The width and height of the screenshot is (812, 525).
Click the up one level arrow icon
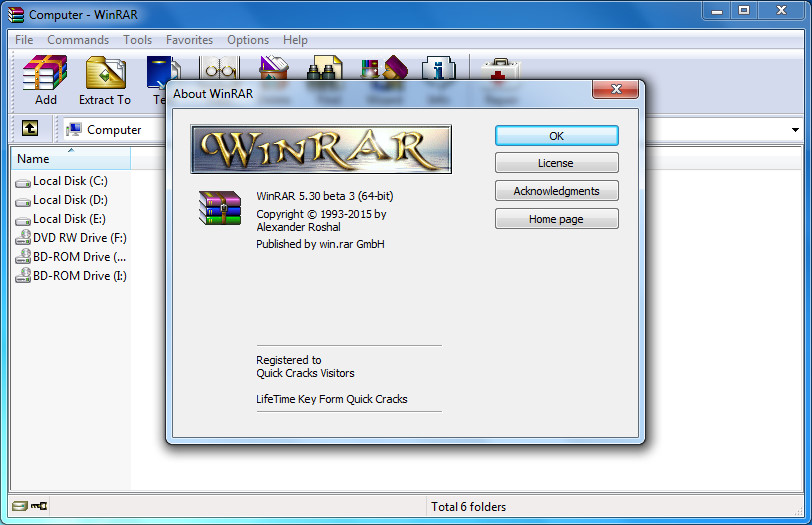click(x=30, y=128)
